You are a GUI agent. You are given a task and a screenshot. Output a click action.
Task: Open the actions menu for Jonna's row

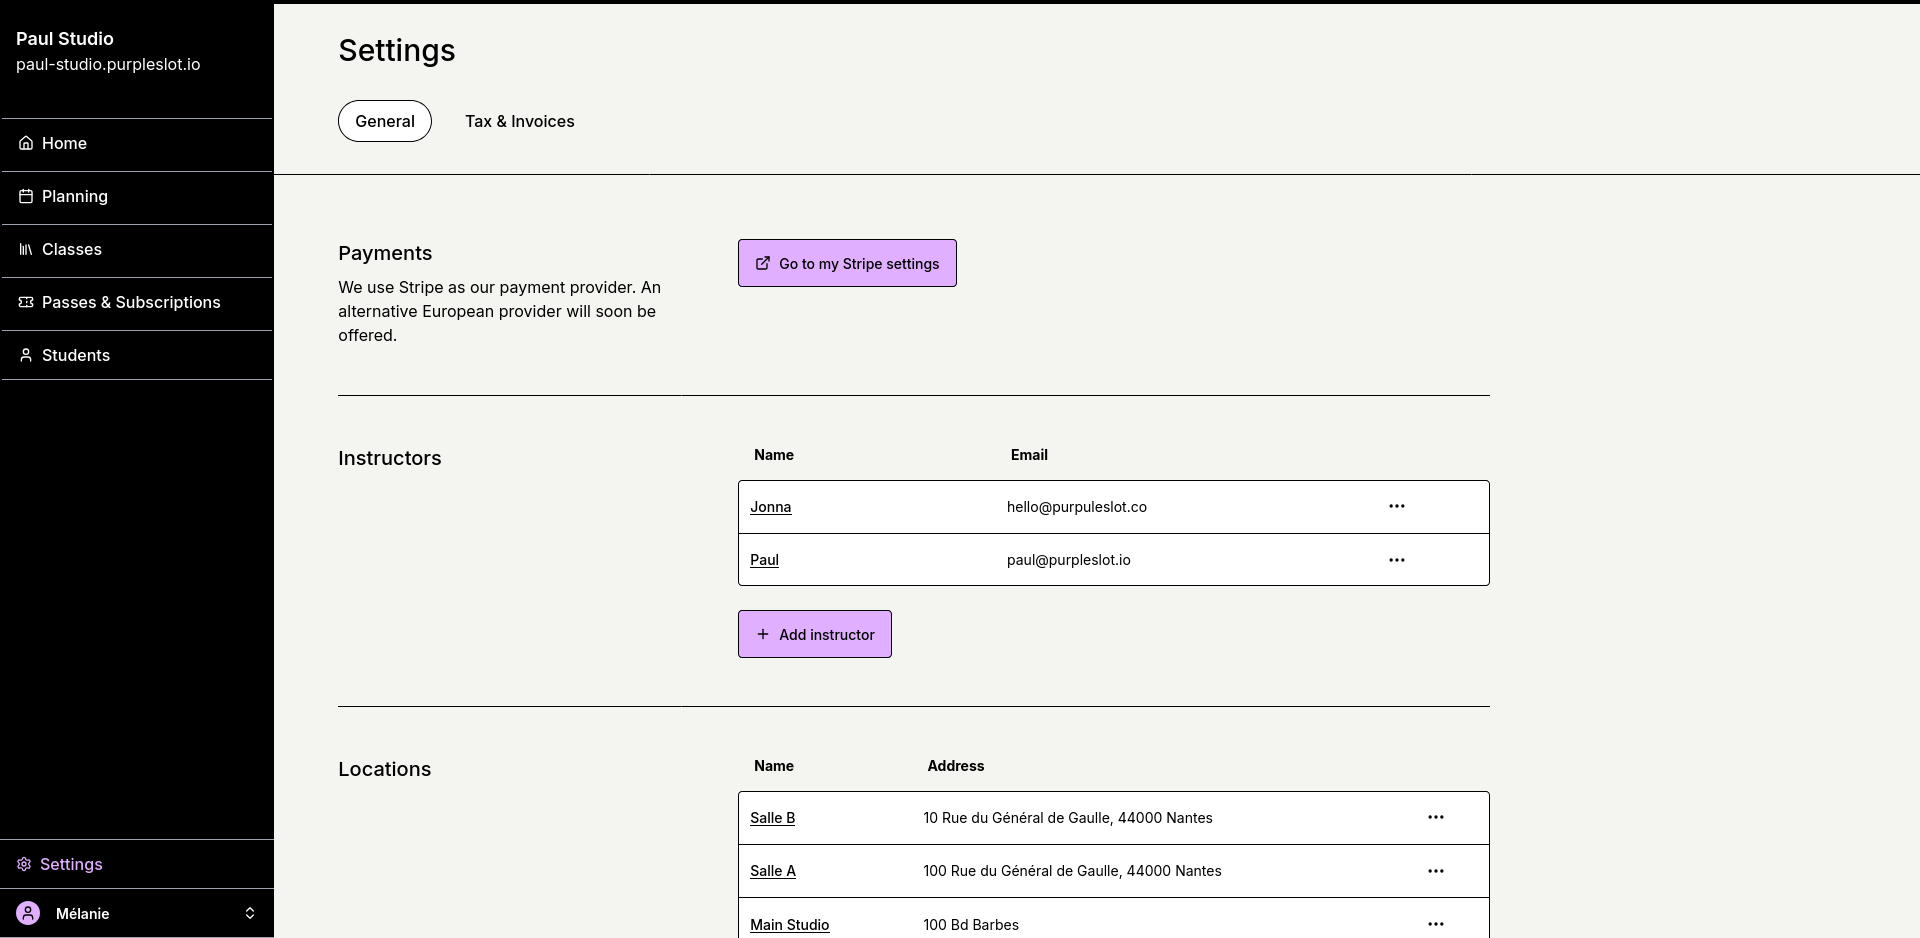1397,506
